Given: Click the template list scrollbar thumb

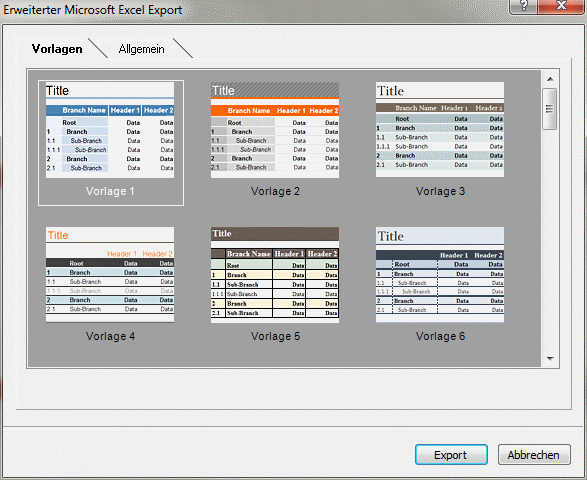Looking at the screenshot, I should point(550,109).
